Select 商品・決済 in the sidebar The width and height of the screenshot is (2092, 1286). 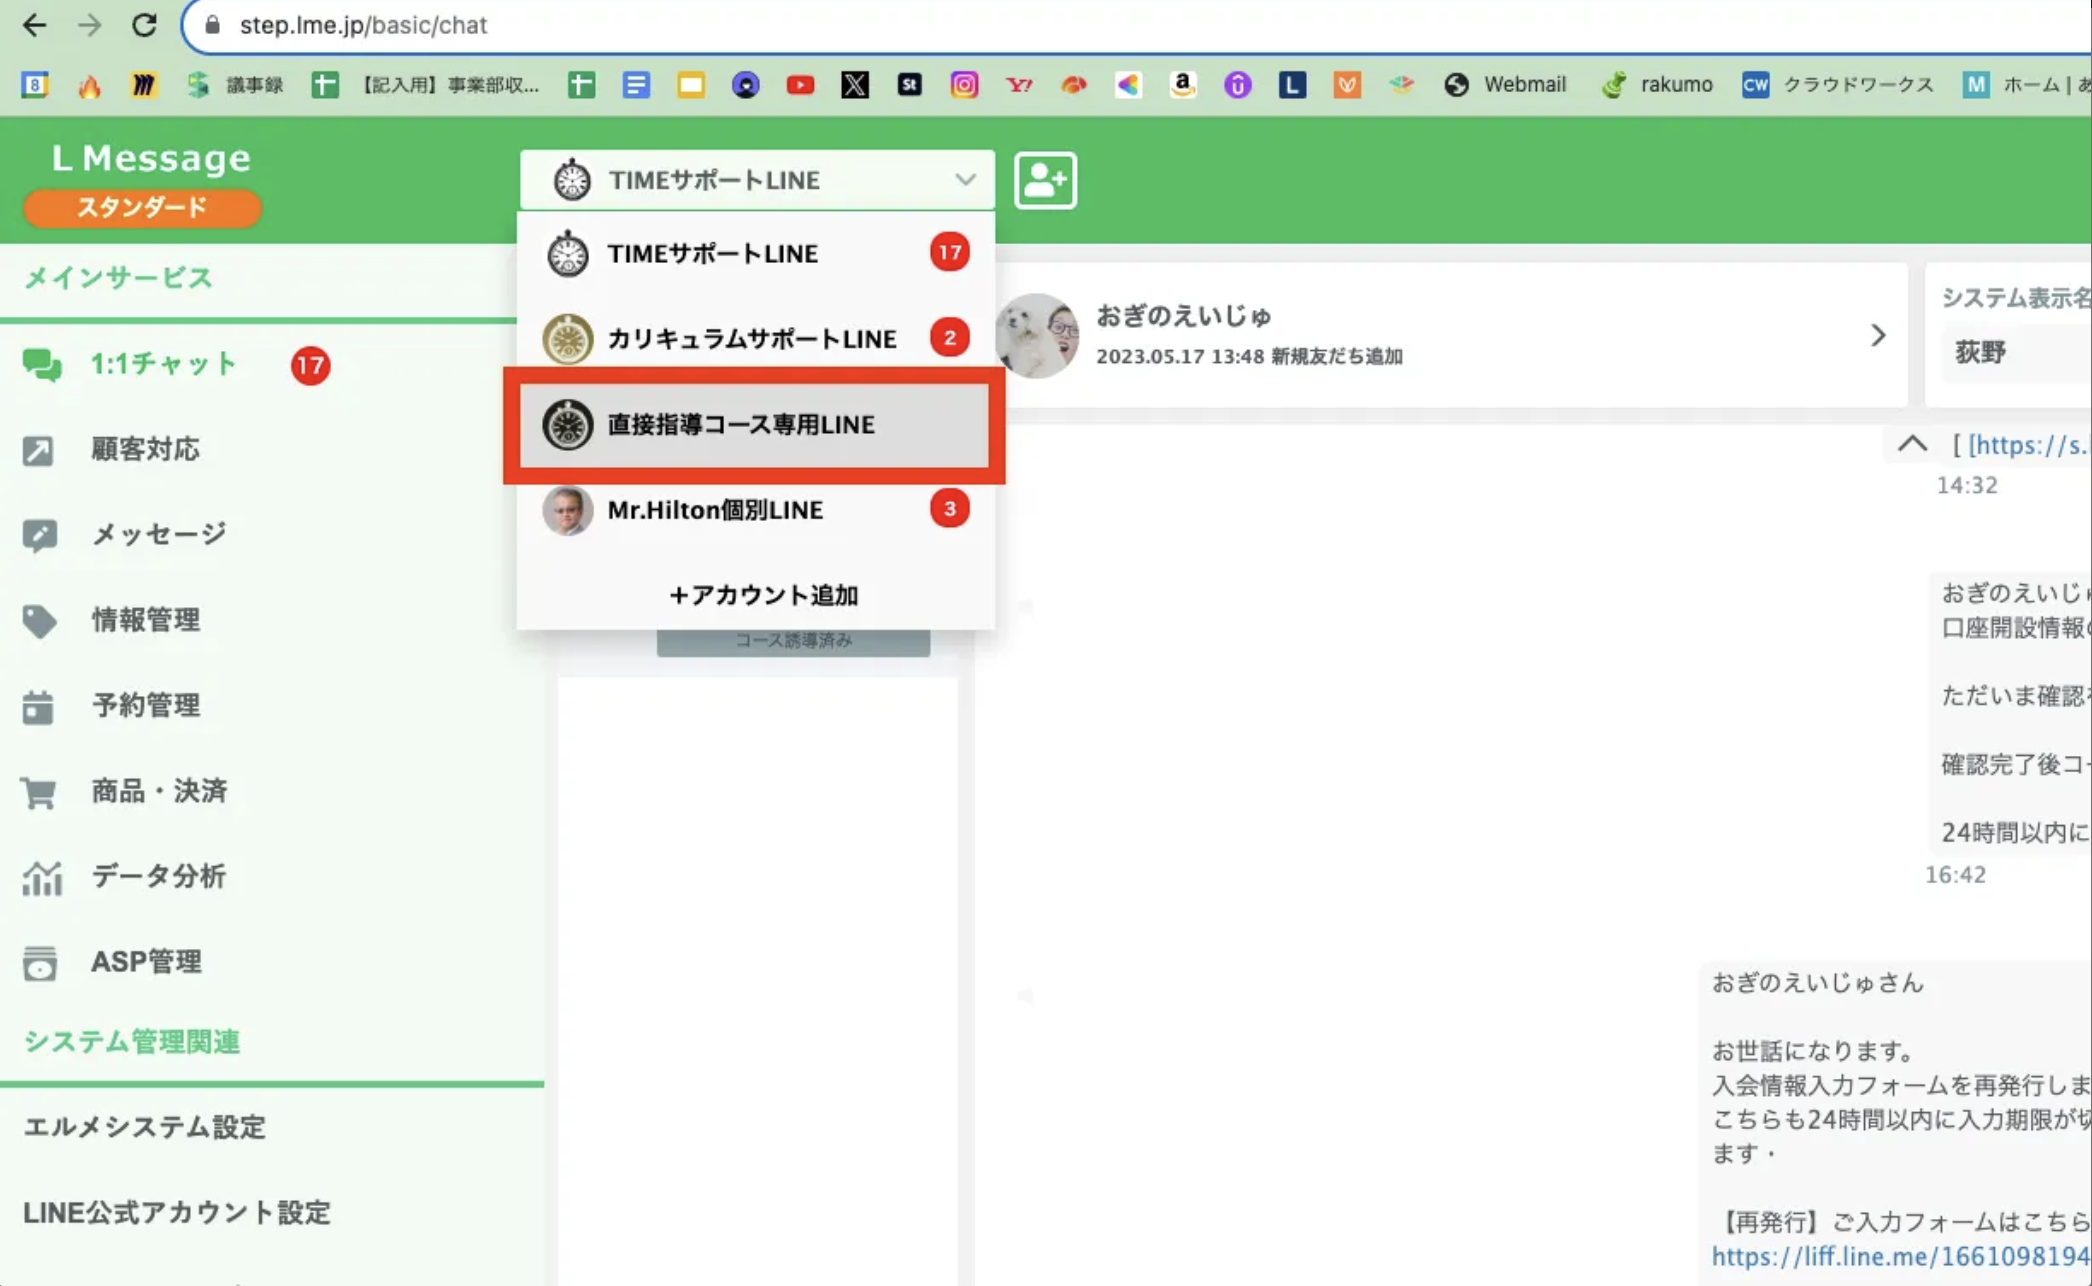[x=160, y=790]
